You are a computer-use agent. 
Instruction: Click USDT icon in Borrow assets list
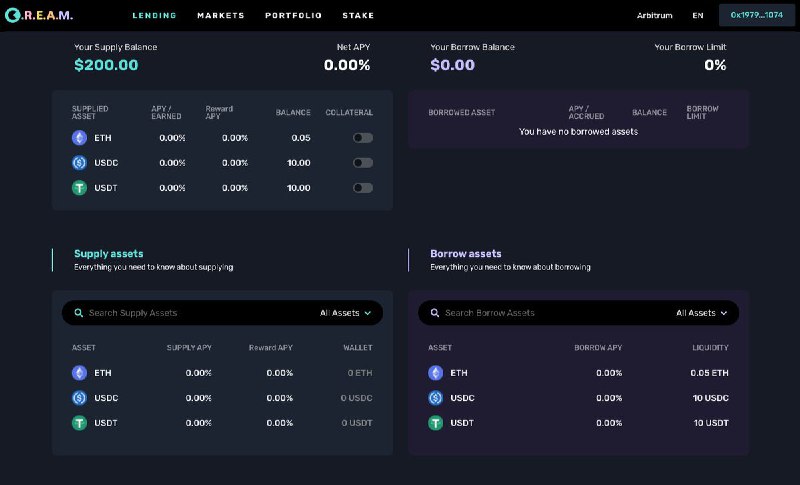pos(435,423)
